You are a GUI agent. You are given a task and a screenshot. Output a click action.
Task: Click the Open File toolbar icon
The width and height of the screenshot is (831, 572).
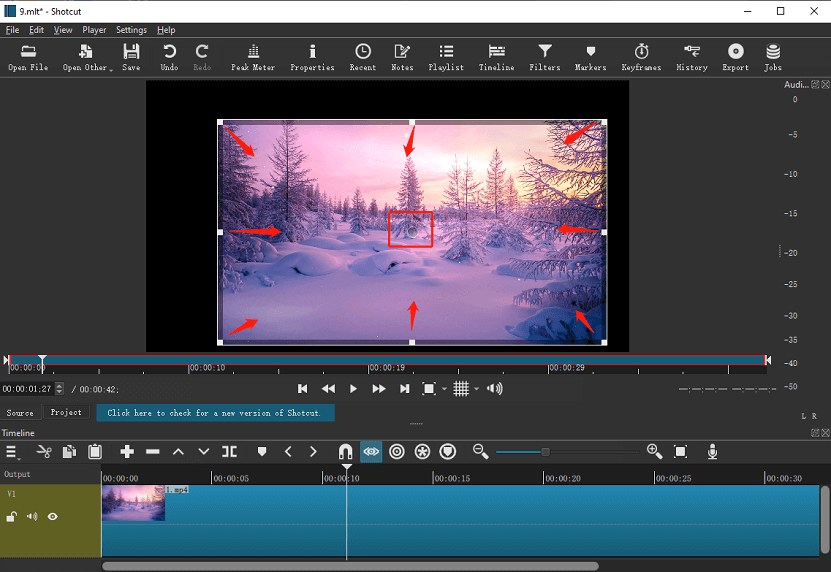tap(28, 57)
